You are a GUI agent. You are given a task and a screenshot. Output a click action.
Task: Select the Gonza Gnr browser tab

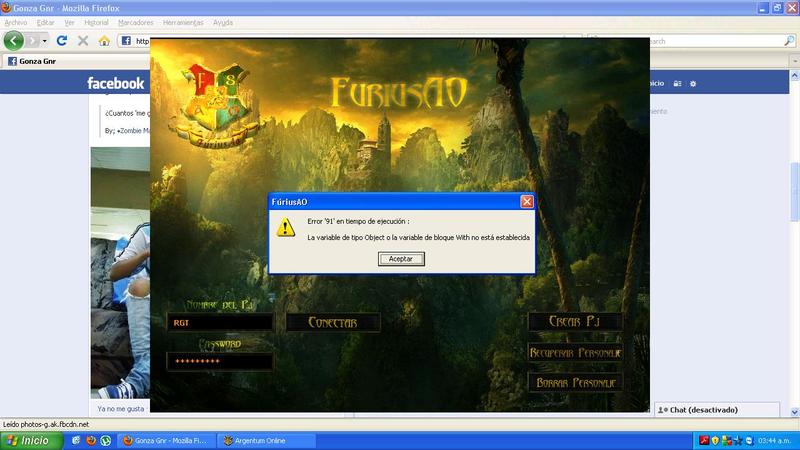pos(77,61)
